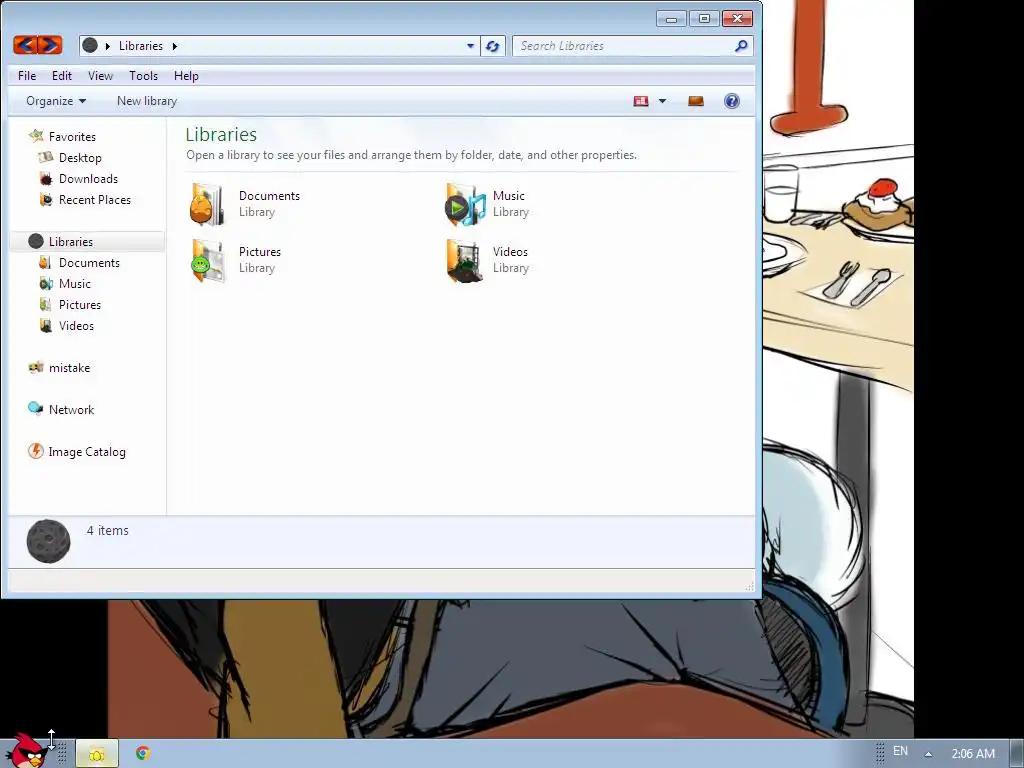Select the Network label in sidebar
1024x768 pixels.
coord(72,409)
